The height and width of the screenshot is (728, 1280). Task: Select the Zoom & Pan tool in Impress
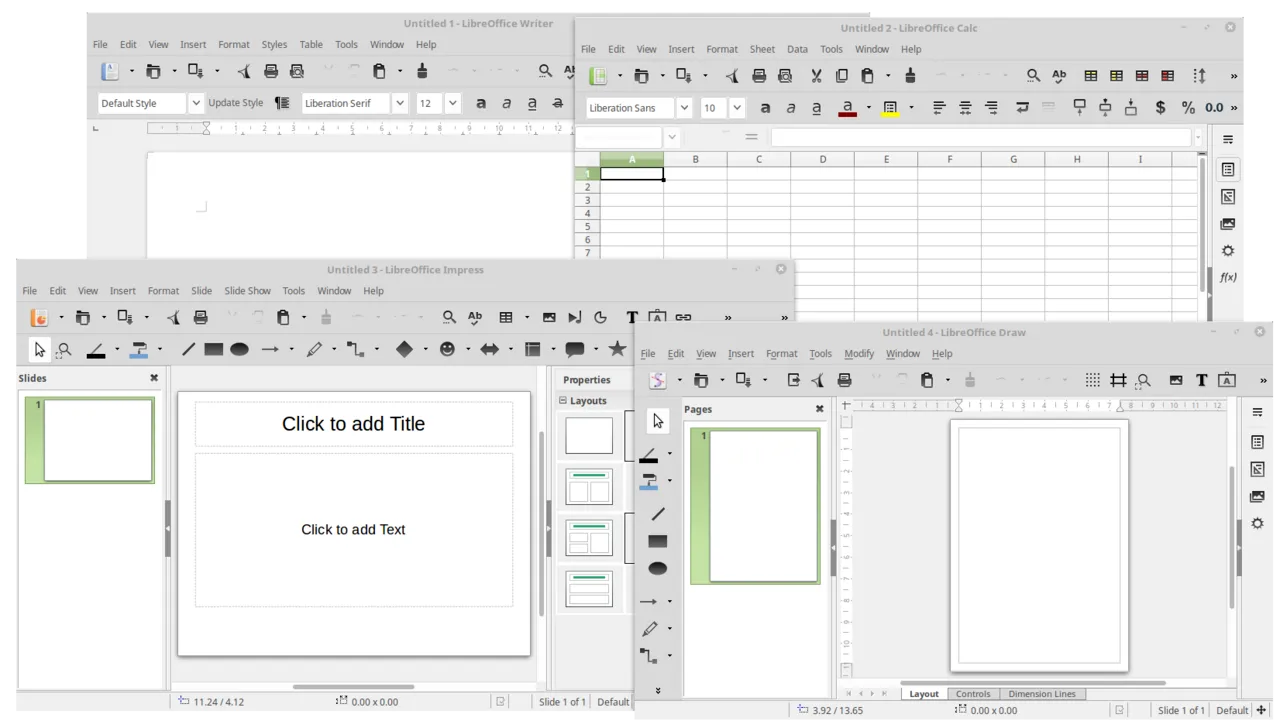click(x=64, y=349)
